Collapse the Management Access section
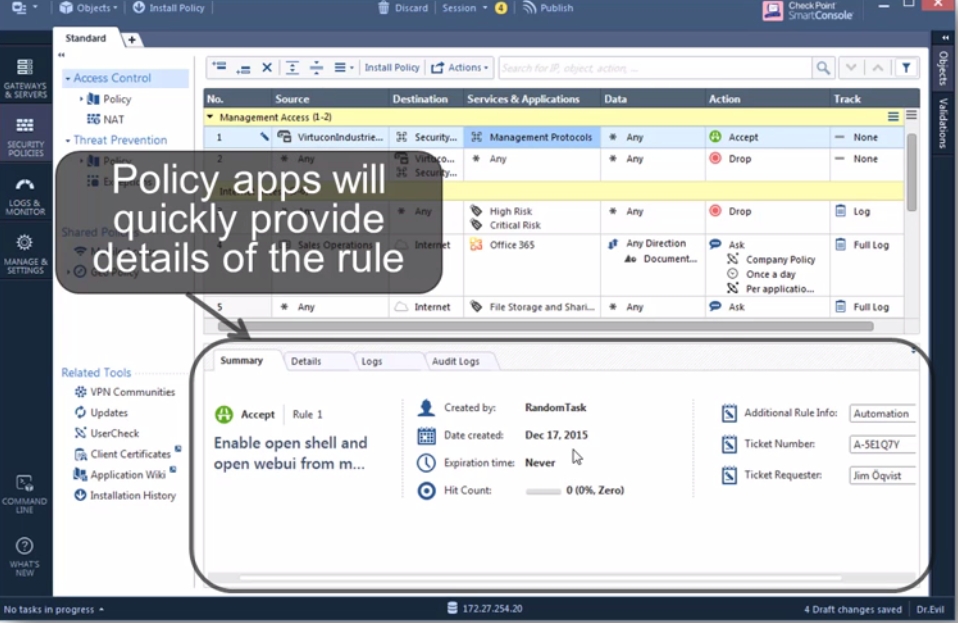Screen dimensions: 958x623 (210, 117)
